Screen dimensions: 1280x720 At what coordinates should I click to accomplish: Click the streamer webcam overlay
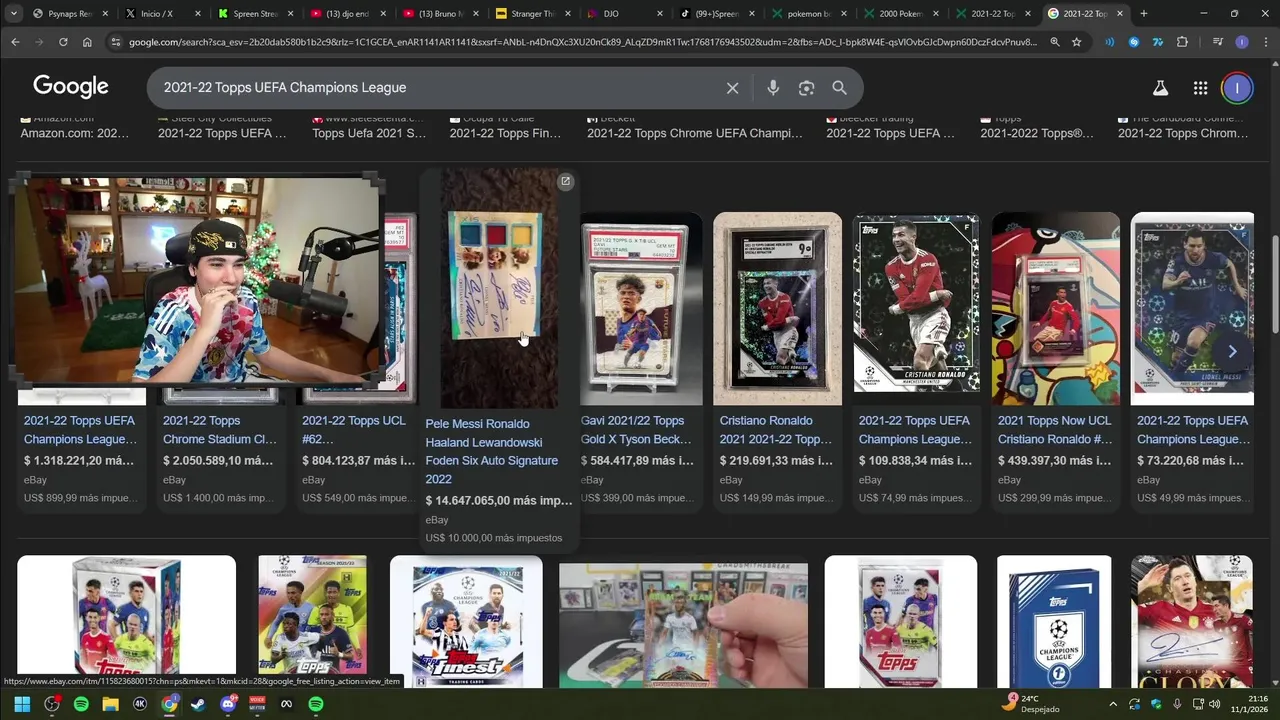(x=196, y=280)
